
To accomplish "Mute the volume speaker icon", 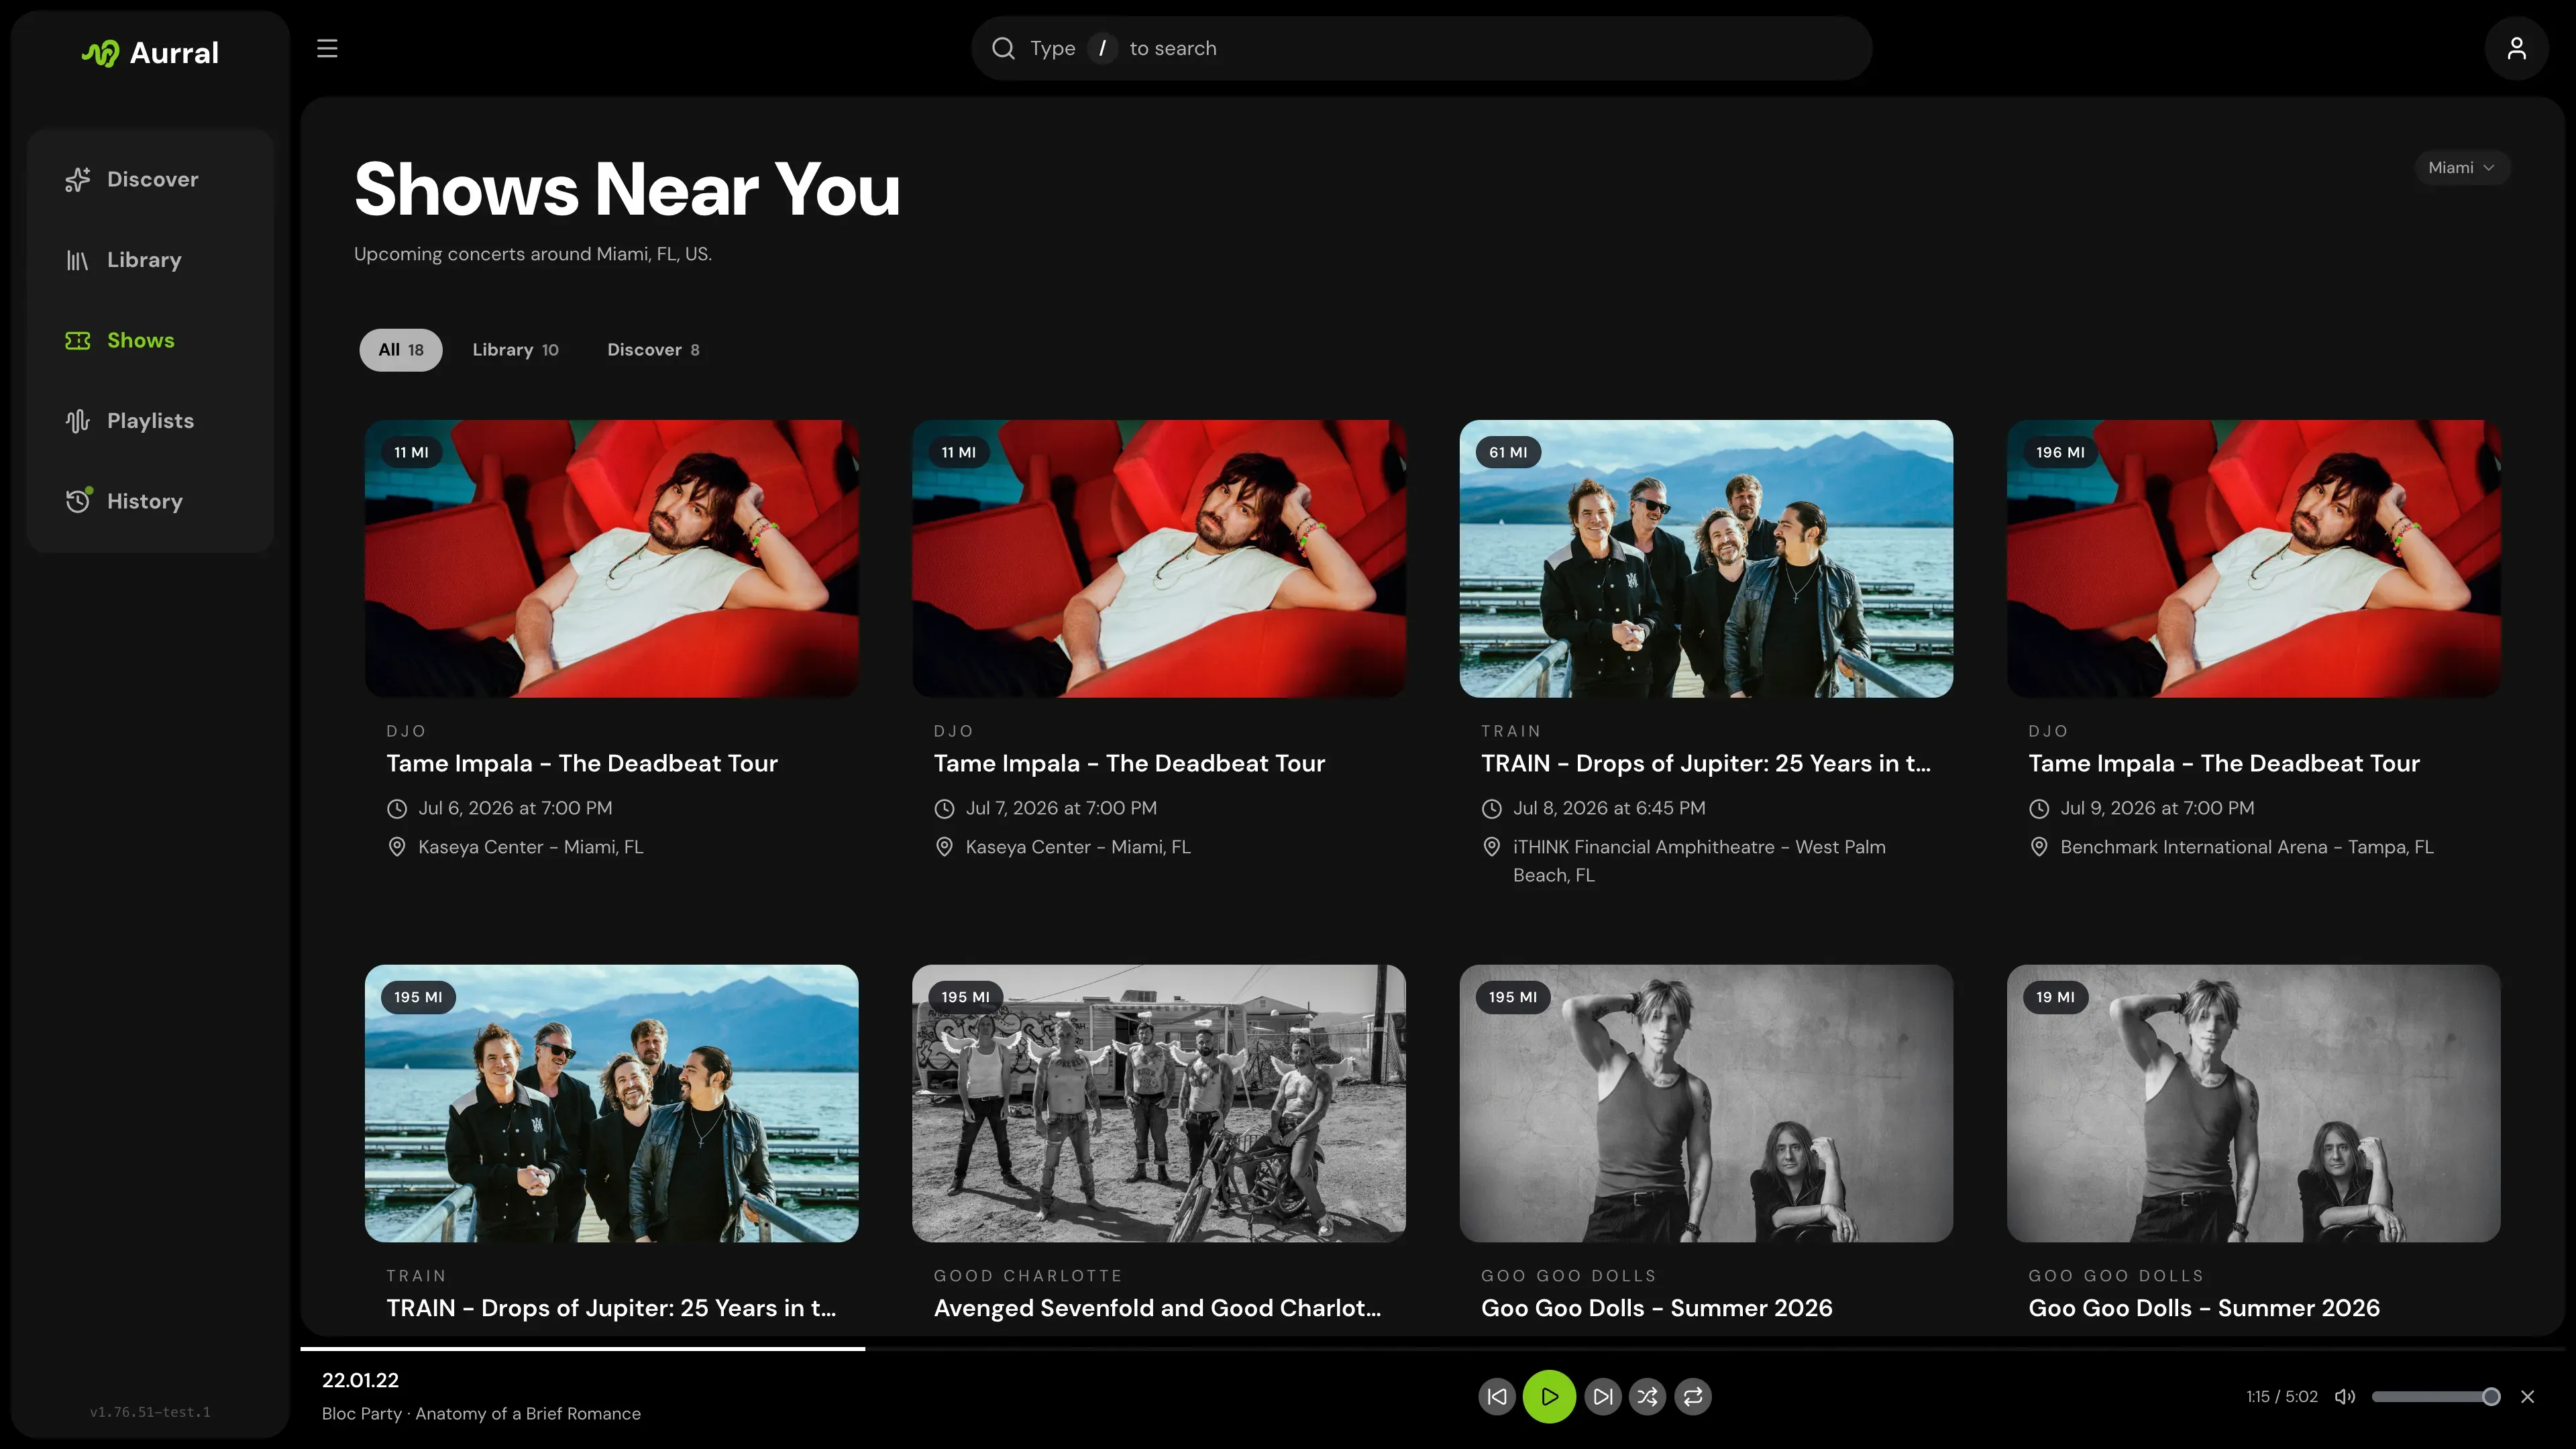I will [x=2345, y=1396].
